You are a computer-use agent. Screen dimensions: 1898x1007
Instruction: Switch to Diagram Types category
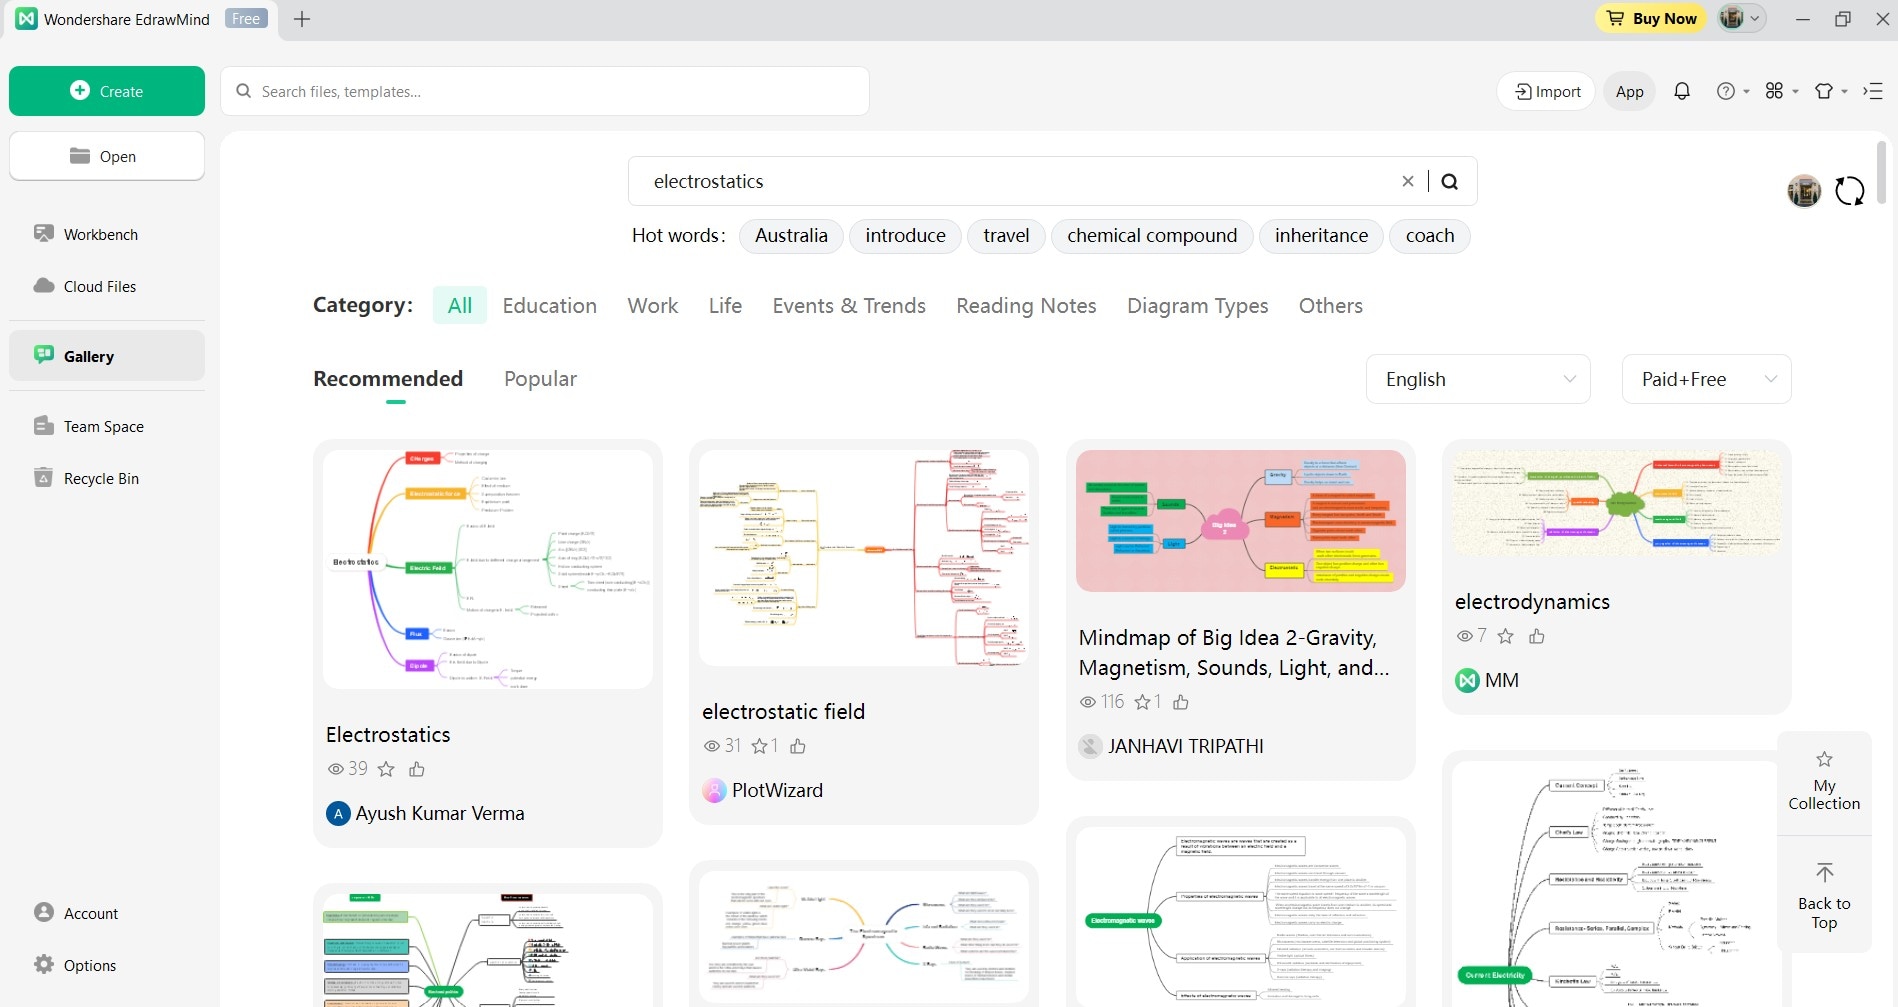click(x=1197, y=305)
